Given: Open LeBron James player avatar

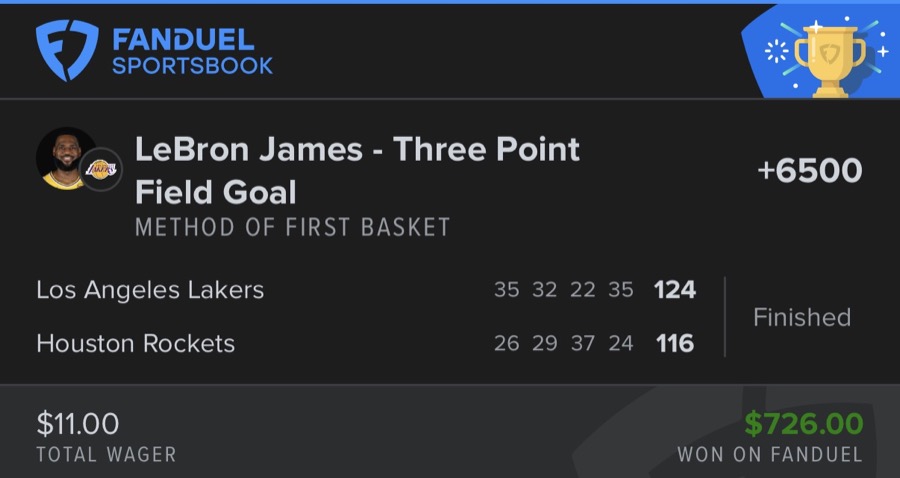Looking at the screenshot, I should 66,158.
